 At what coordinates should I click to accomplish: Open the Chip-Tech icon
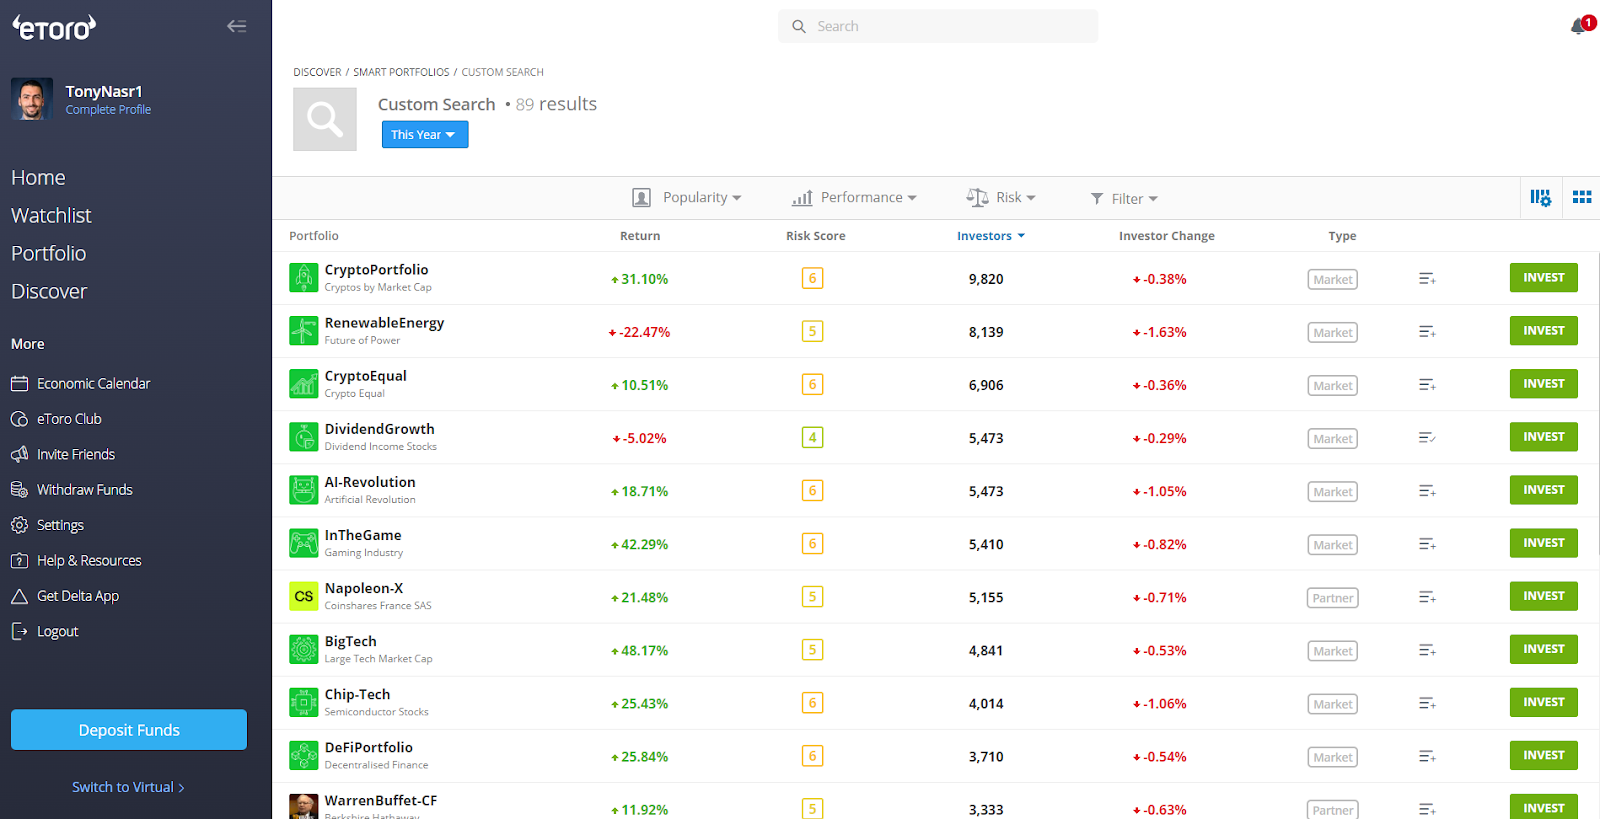pos(303,702)
